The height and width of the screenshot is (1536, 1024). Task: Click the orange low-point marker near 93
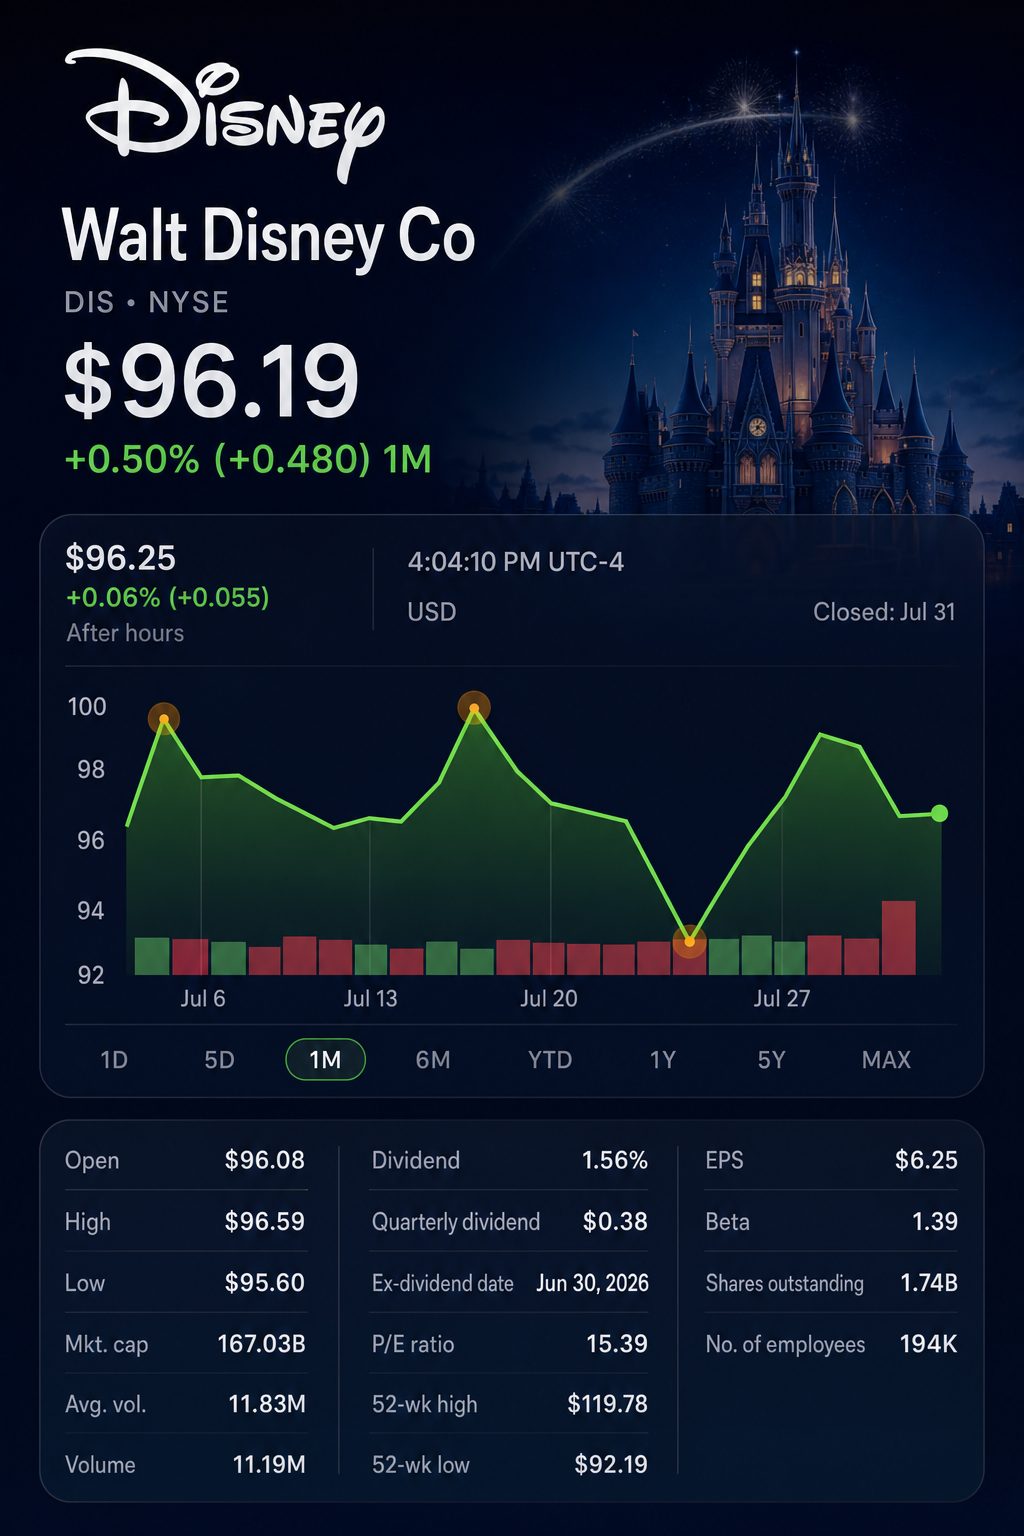(689, 941)
